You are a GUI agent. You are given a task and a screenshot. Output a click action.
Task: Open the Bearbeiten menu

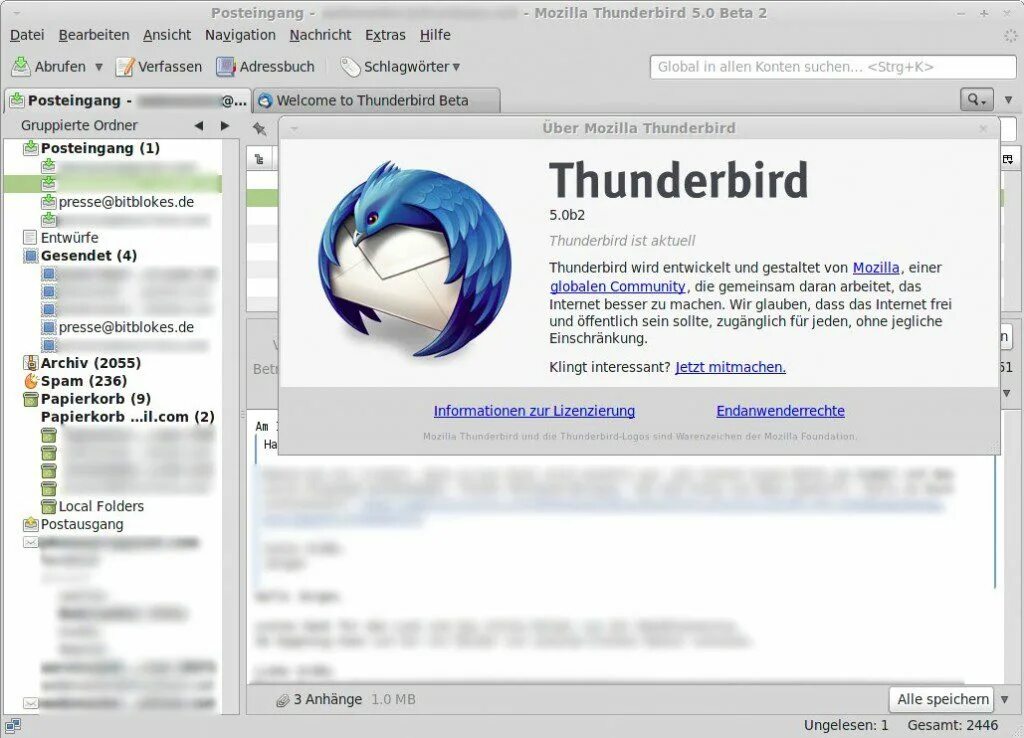[x=94, y=35]
